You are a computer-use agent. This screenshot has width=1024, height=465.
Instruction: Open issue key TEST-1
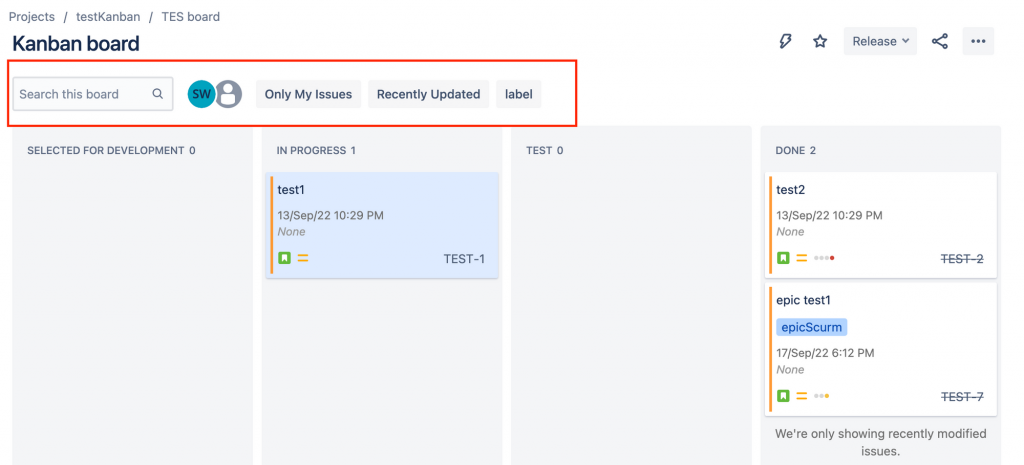(464, 259)
